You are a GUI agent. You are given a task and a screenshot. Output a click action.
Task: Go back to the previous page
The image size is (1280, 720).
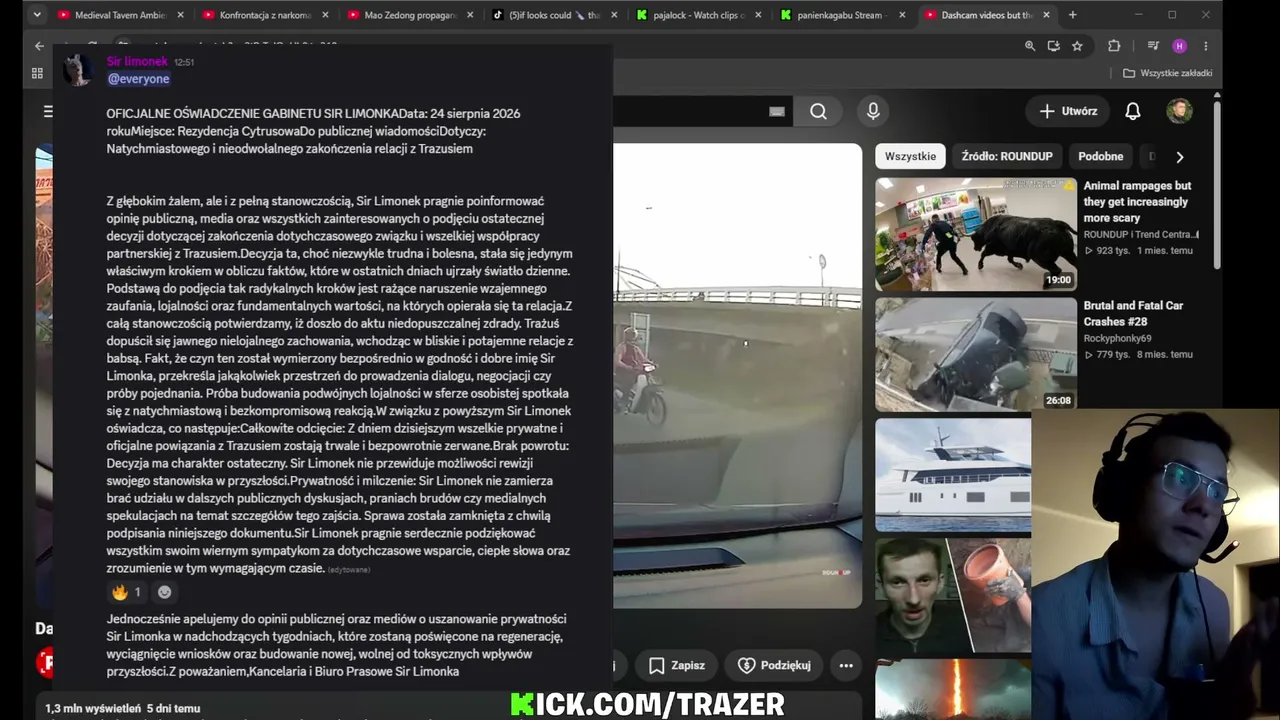coord(39,46)
